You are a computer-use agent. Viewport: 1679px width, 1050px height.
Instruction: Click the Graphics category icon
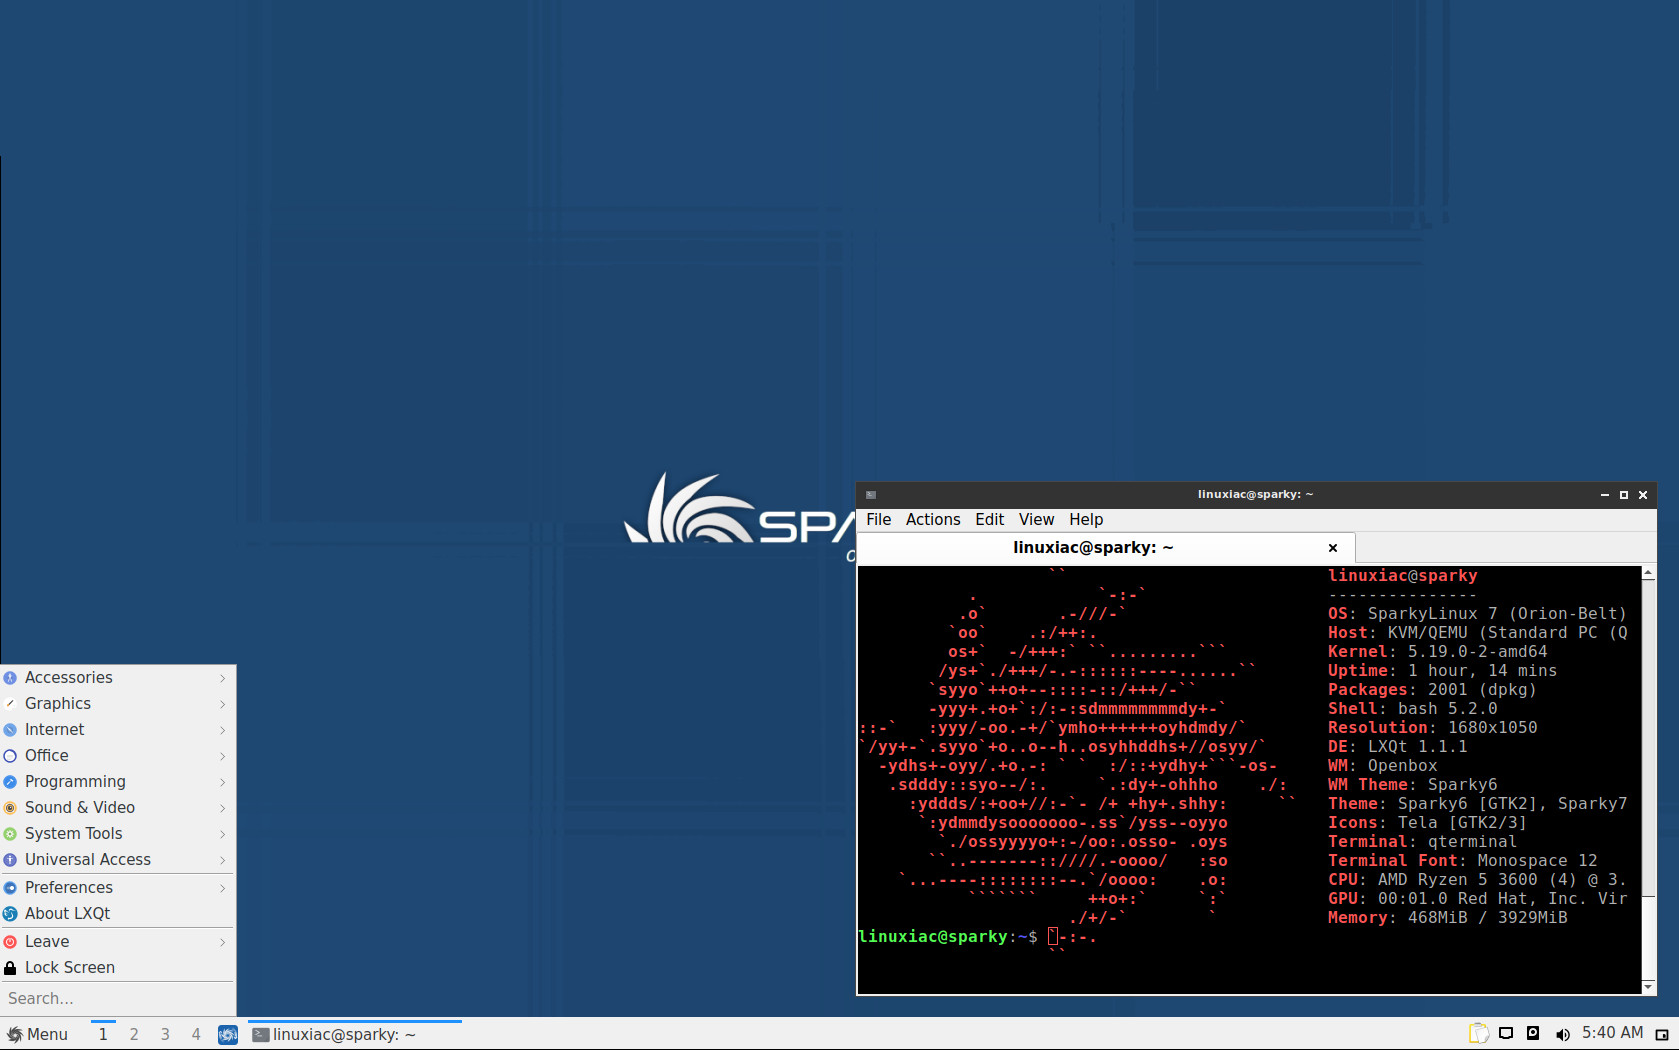10,704
